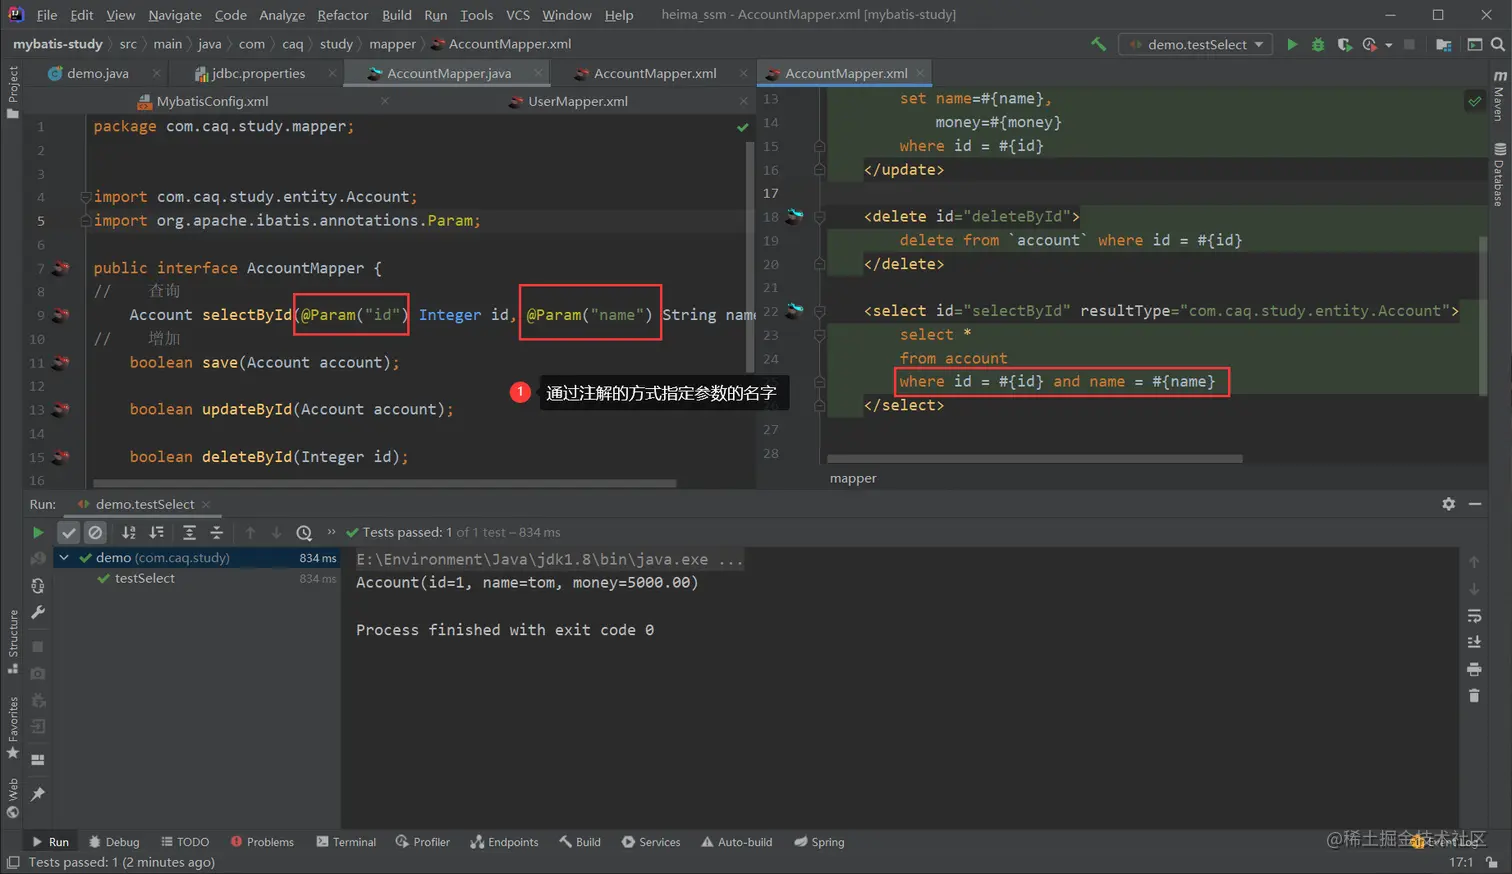Open Run Anything window icon
Image resolution: width=1512 pixels, height=874 pixels.
coord(1474,44)
